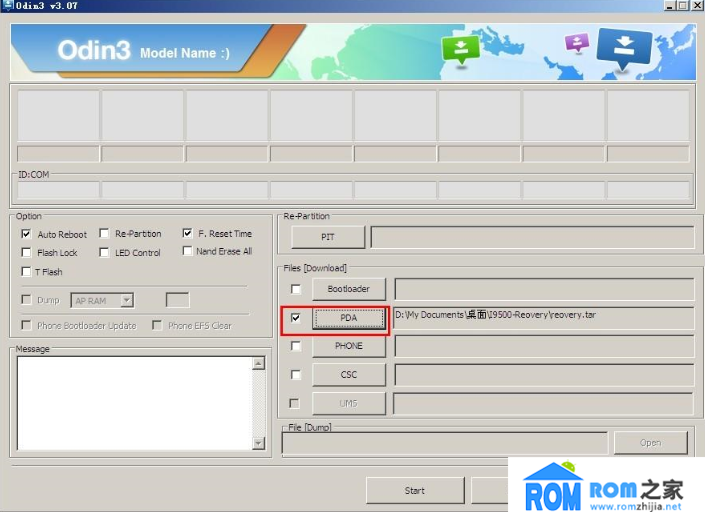This screenshot has height=512, width=705.
Task: Tick the UMS file checkbox
Action: [294, 403]
